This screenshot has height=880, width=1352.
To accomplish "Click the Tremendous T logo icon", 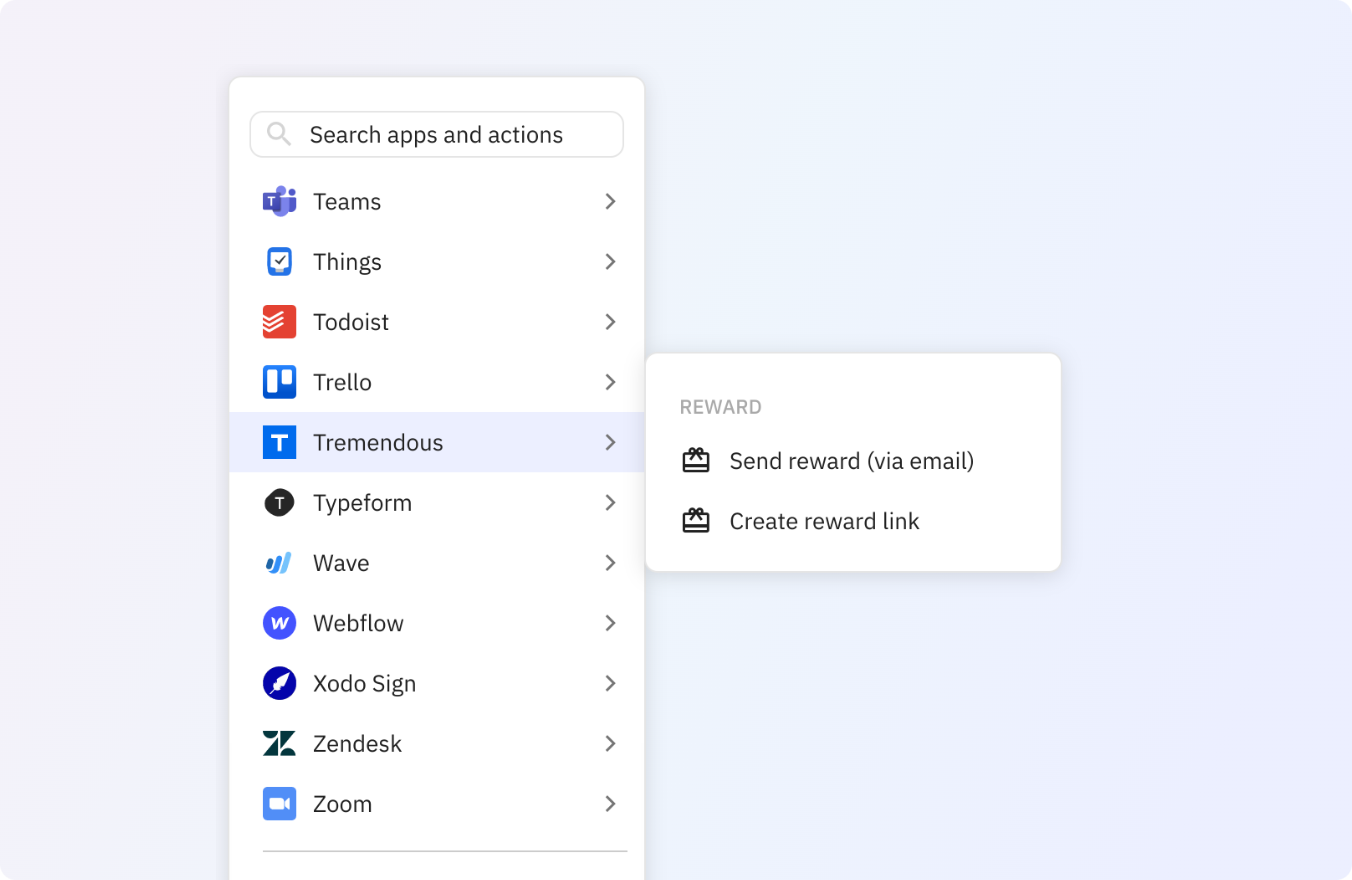I will tap(279, 442).
